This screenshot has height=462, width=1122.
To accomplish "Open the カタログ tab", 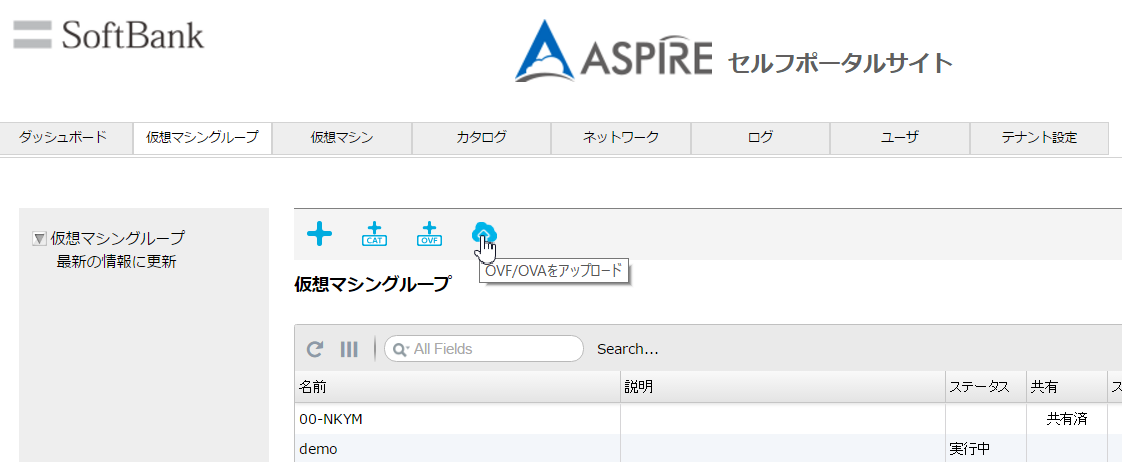I will [482, 137].
